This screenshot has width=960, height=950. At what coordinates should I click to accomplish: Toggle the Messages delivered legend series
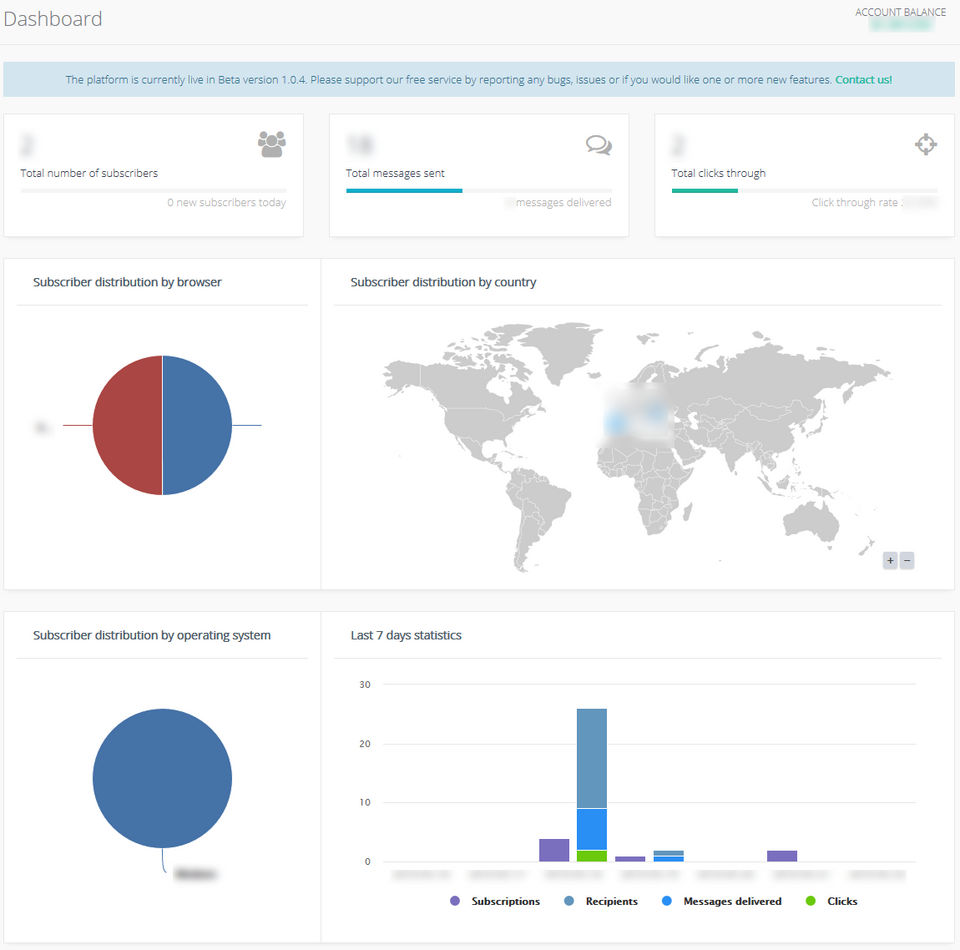click(x=722, y=901)
